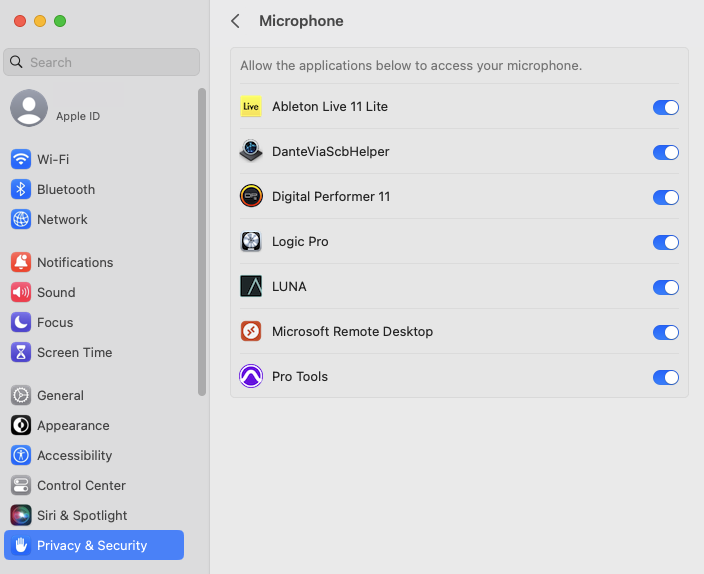Select Network in the sidebar
The width and height of the screenshot is (704, 574).
click(94, 219)
